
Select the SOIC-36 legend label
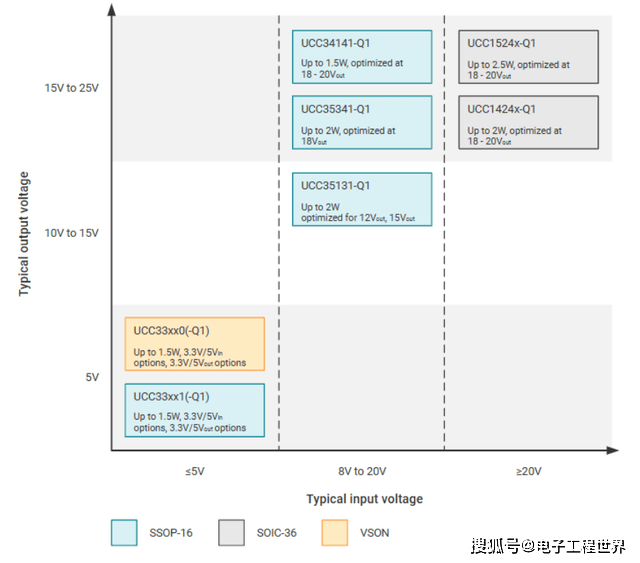[276, 534]
